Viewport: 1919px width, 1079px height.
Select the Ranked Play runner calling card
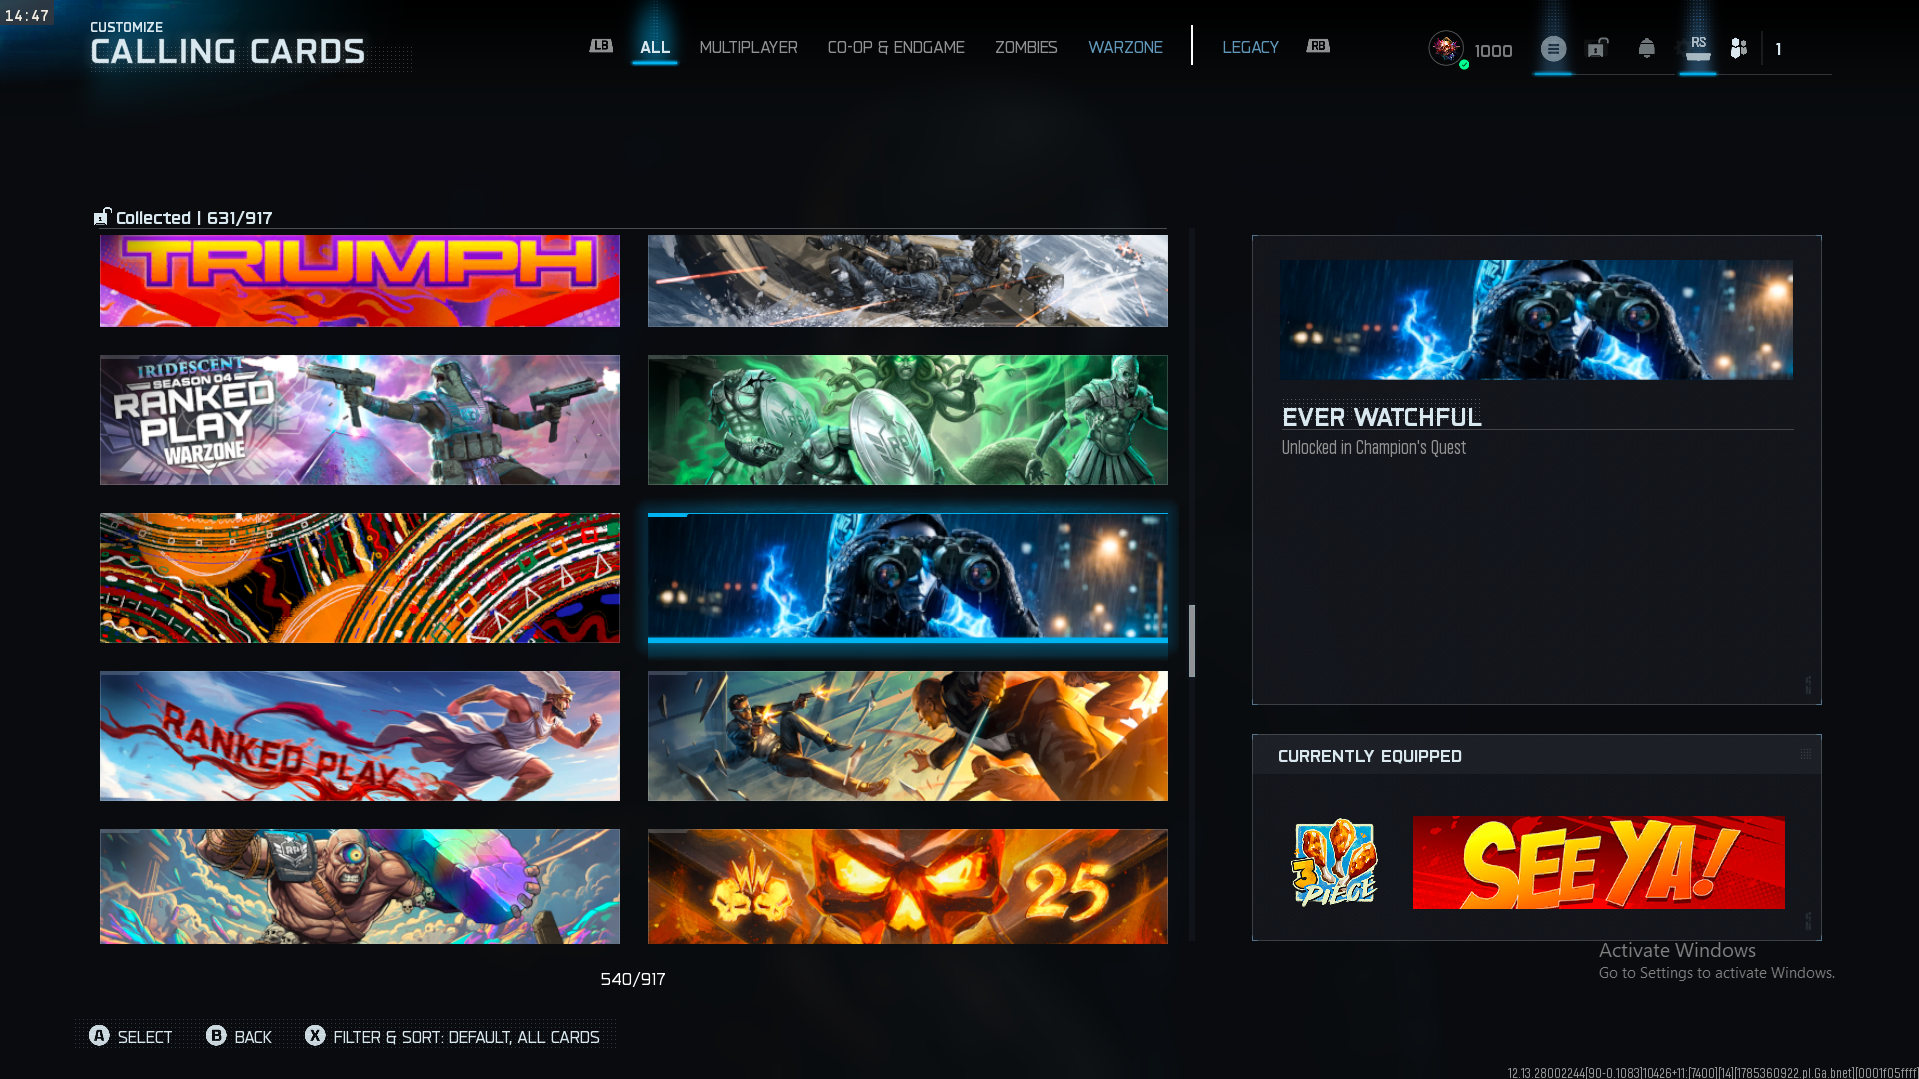pos(360,736)
